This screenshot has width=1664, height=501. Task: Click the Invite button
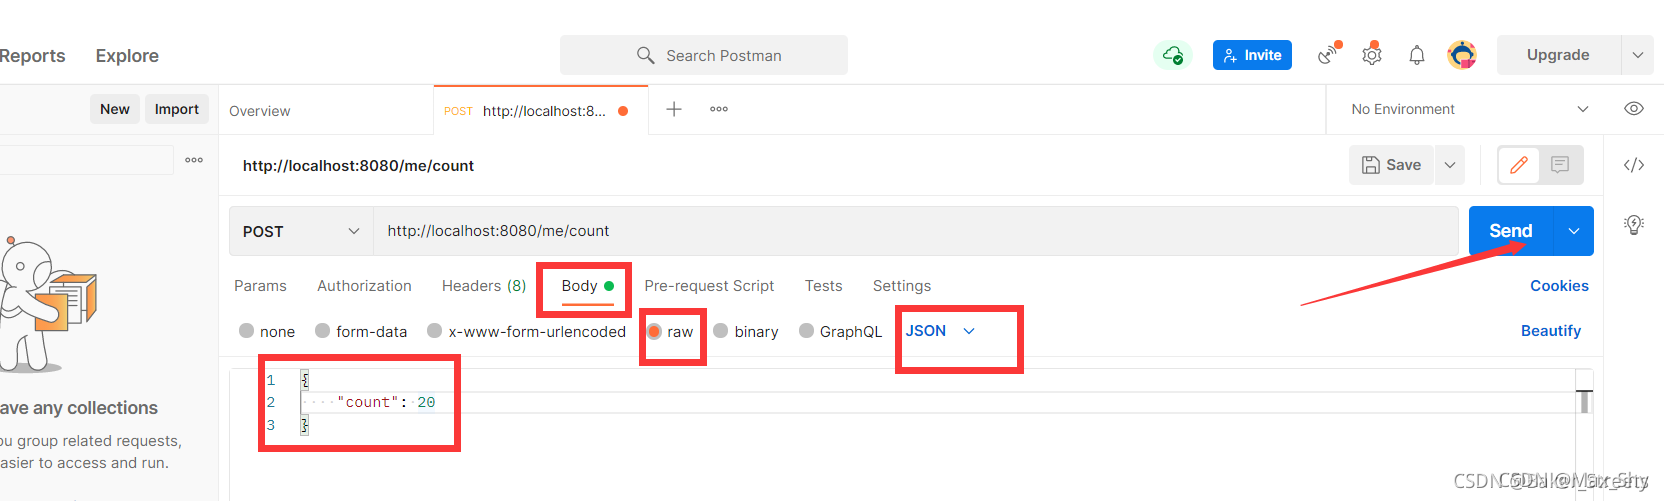click(1252, 55)
